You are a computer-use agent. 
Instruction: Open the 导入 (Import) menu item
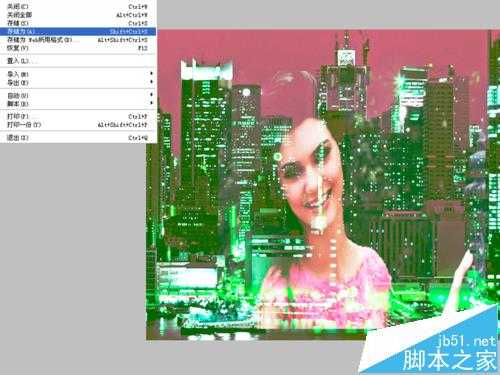tap(78, 74)
